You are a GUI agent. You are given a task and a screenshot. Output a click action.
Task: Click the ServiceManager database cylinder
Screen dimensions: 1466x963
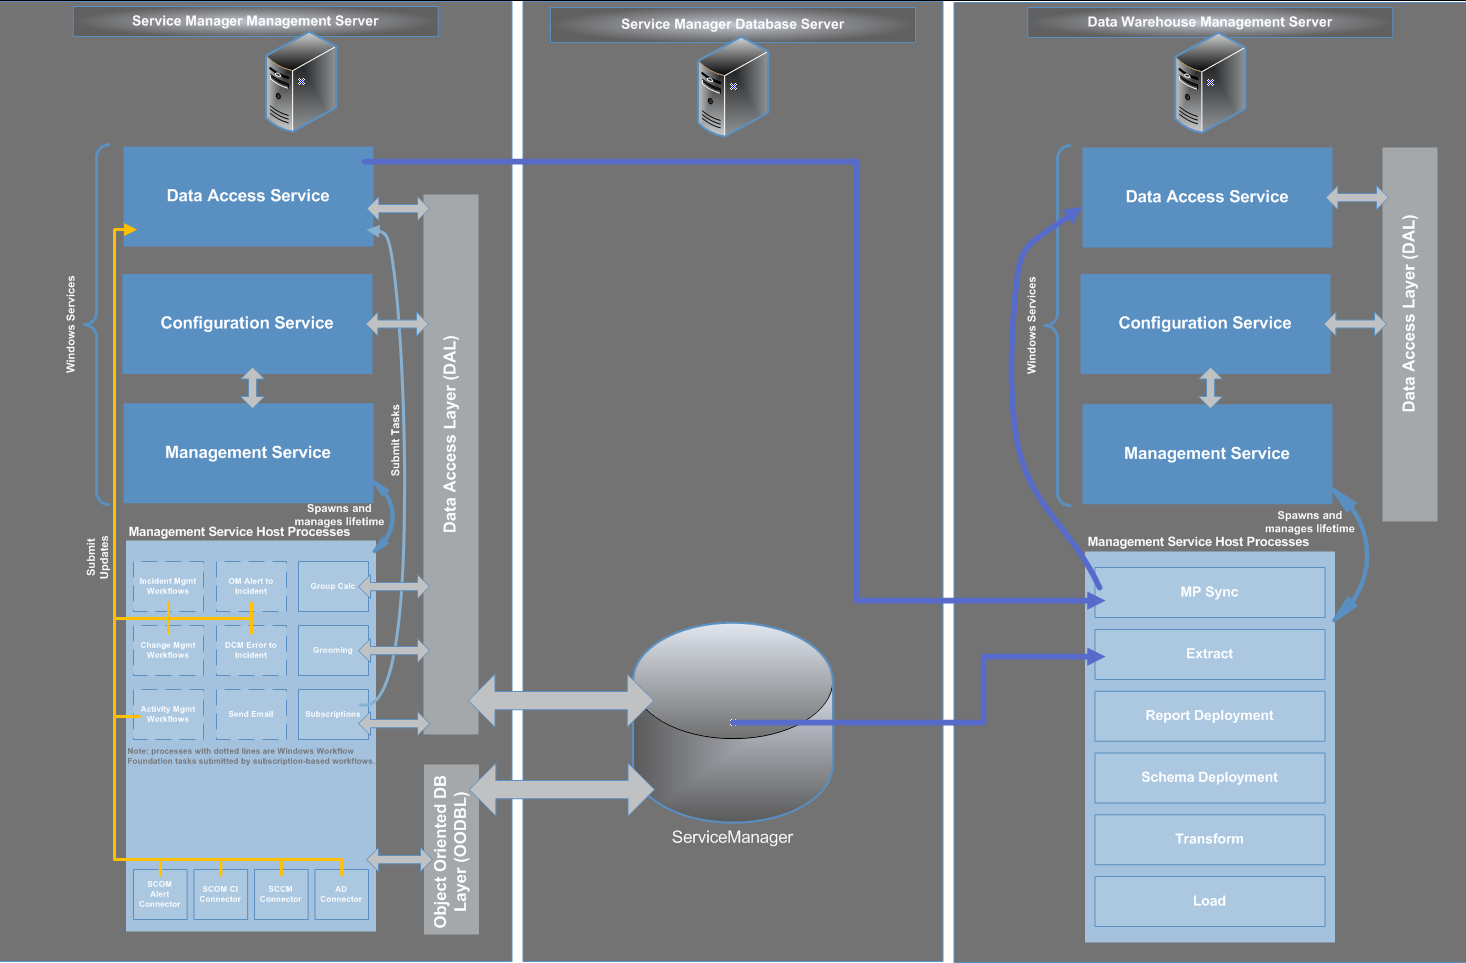pyautogui.click(x=732, y=740)
